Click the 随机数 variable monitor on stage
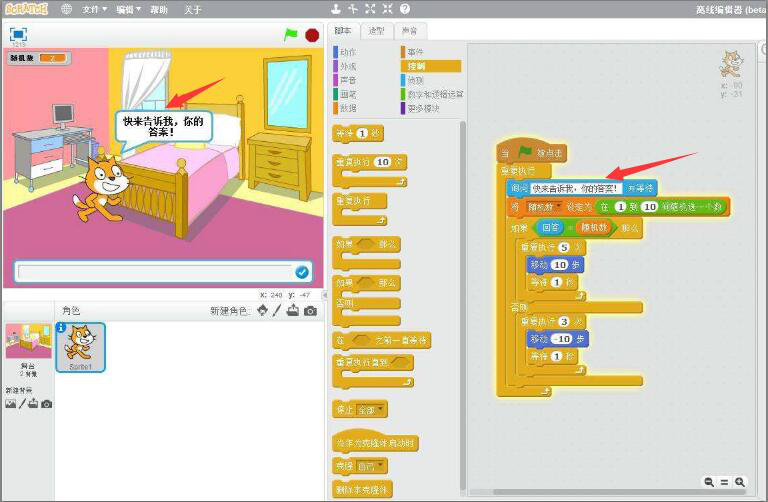The height and width of the screenshot is (502, 768). (x=39, y=58)
